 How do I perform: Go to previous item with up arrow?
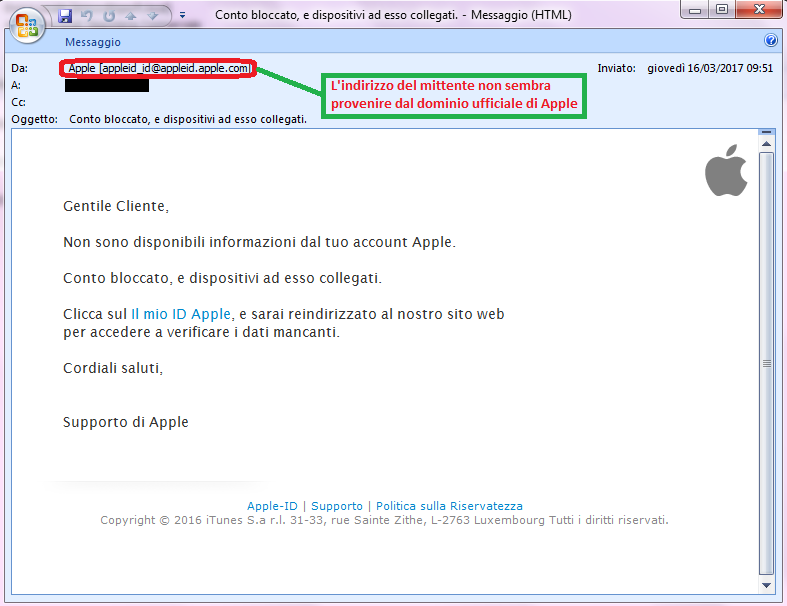[131, 16]
